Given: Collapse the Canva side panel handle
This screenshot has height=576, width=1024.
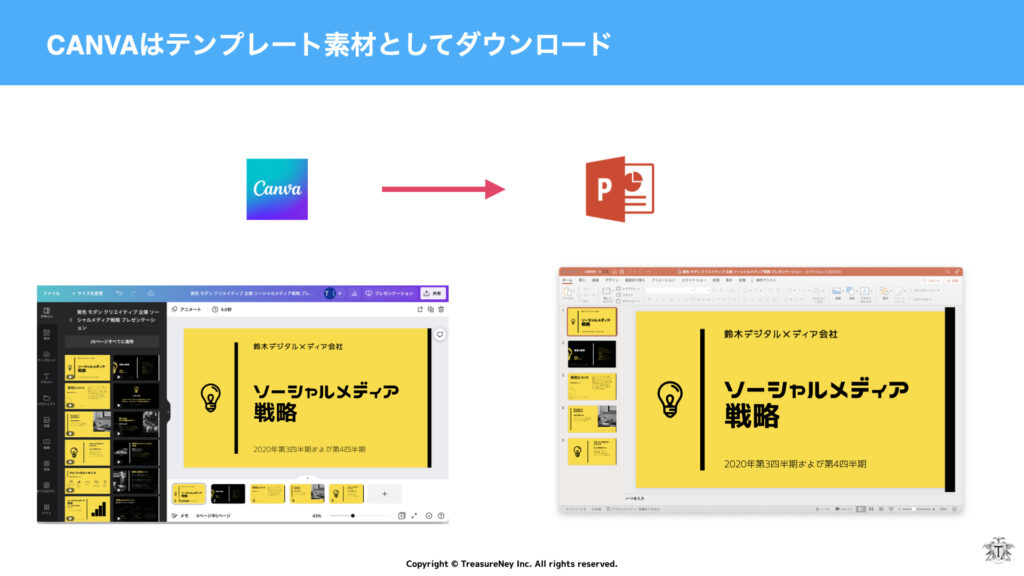Looking at the screenshot, I should [x=168, y=411].
